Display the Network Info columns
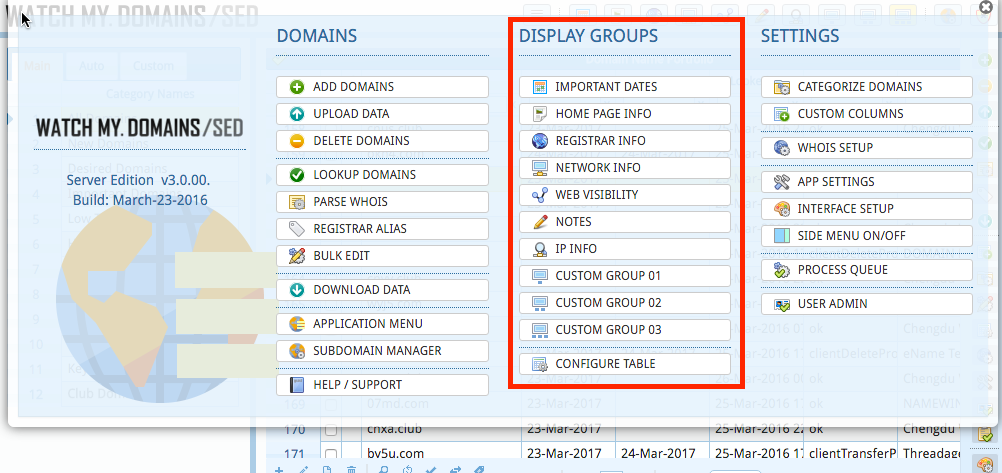This screenshot has width=1002, height=473. (x=624, y=168)
